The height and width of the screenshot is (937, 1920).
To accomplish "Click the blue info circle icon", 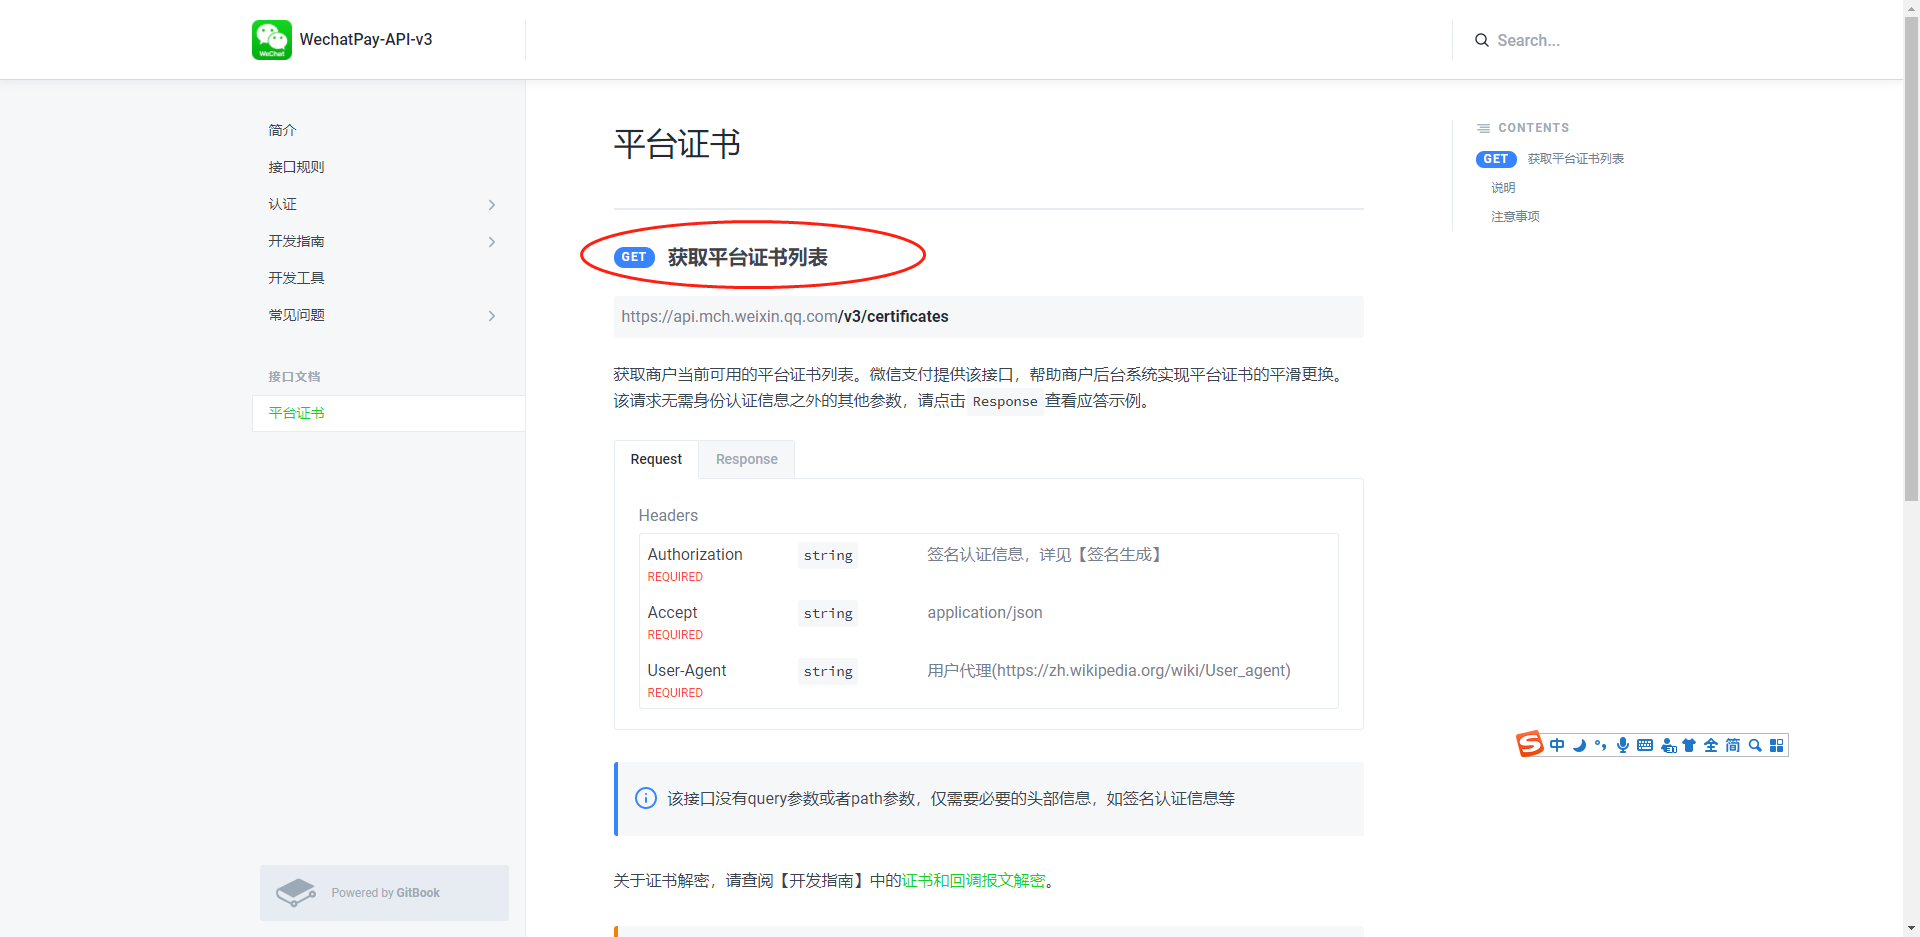I will pos(646,798).
